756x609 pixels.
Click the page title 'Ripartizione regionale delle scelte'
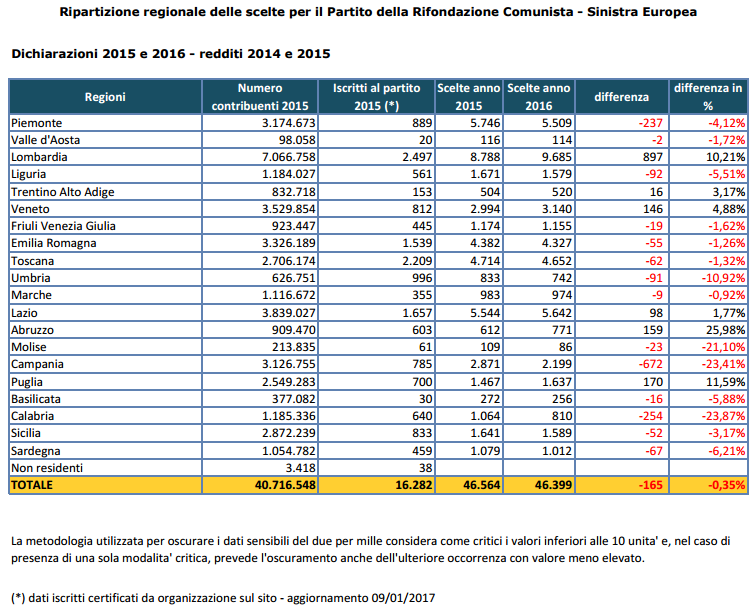tap(378, 12)
